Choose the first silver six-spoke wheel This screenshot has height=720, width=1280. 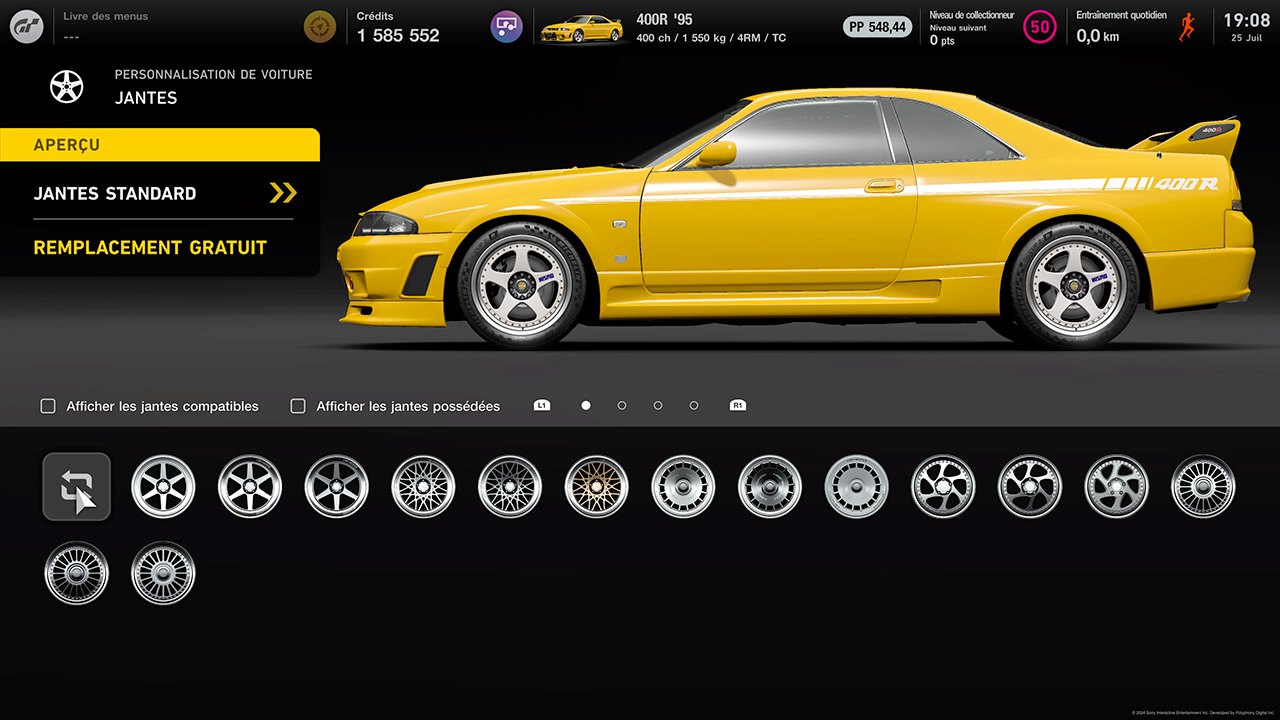[163, 487]
